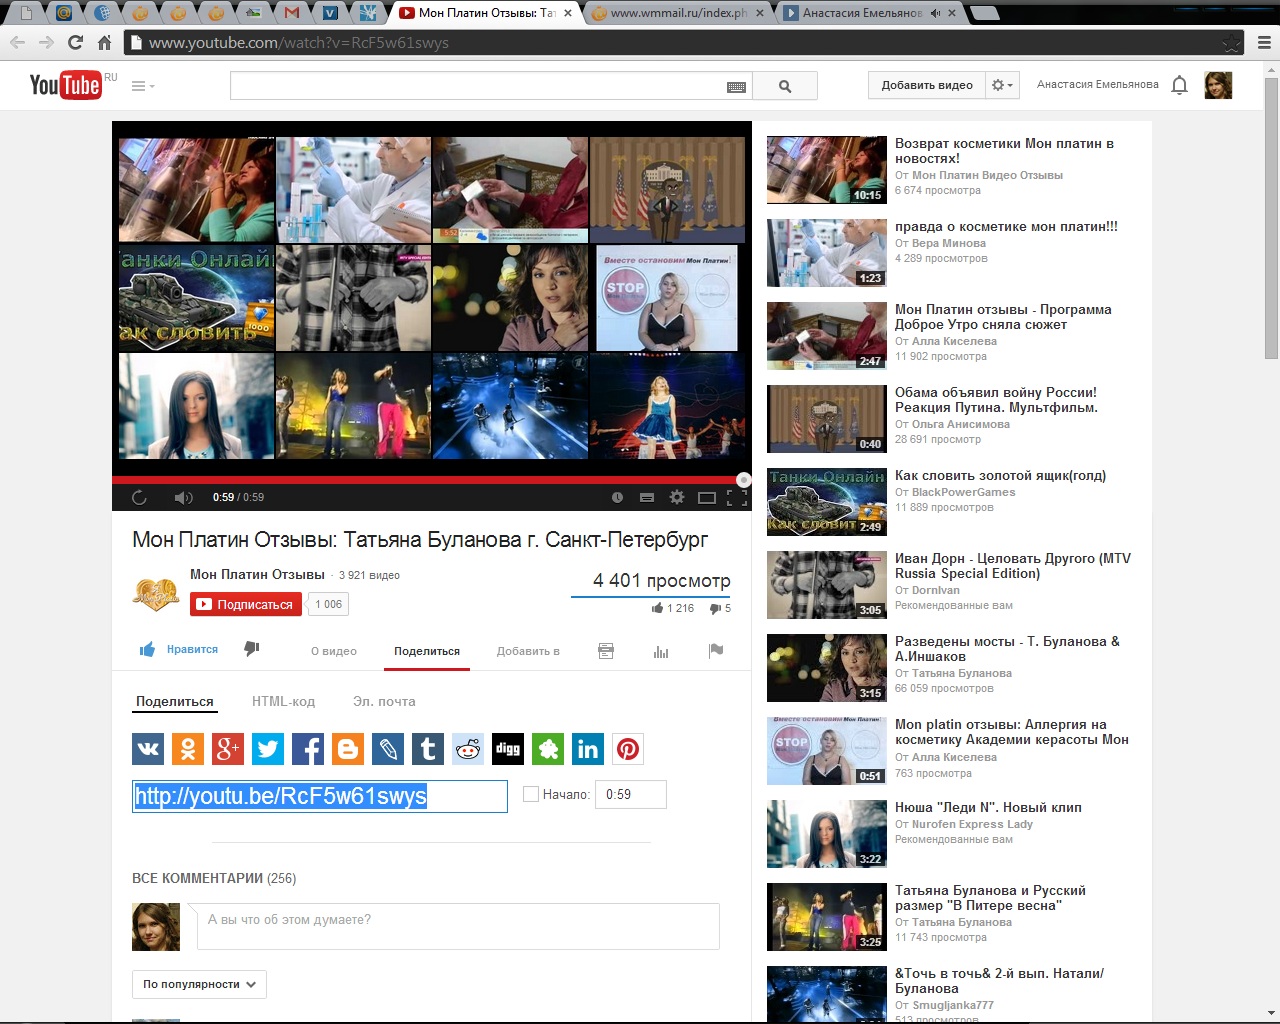The height and width of the screenshot is (1024, 1280).
Task: Open user avatar account menu
Action: [x=1218, y=85]
